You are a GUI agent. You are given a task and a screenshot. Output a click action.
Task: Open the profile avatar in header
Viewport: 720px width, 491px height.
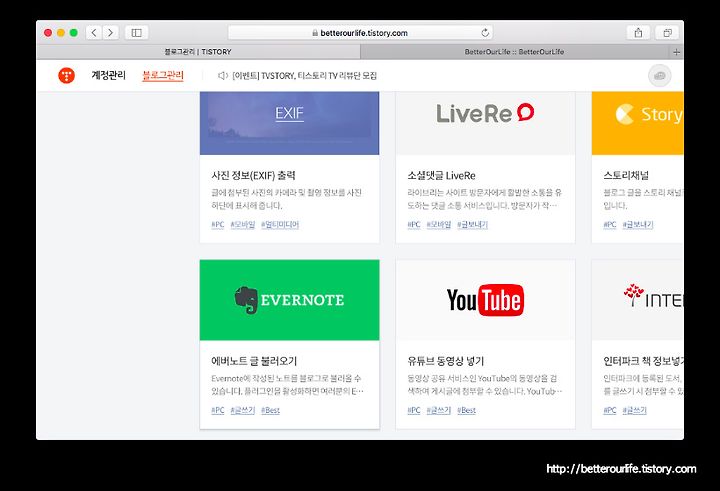pos(659,76)
